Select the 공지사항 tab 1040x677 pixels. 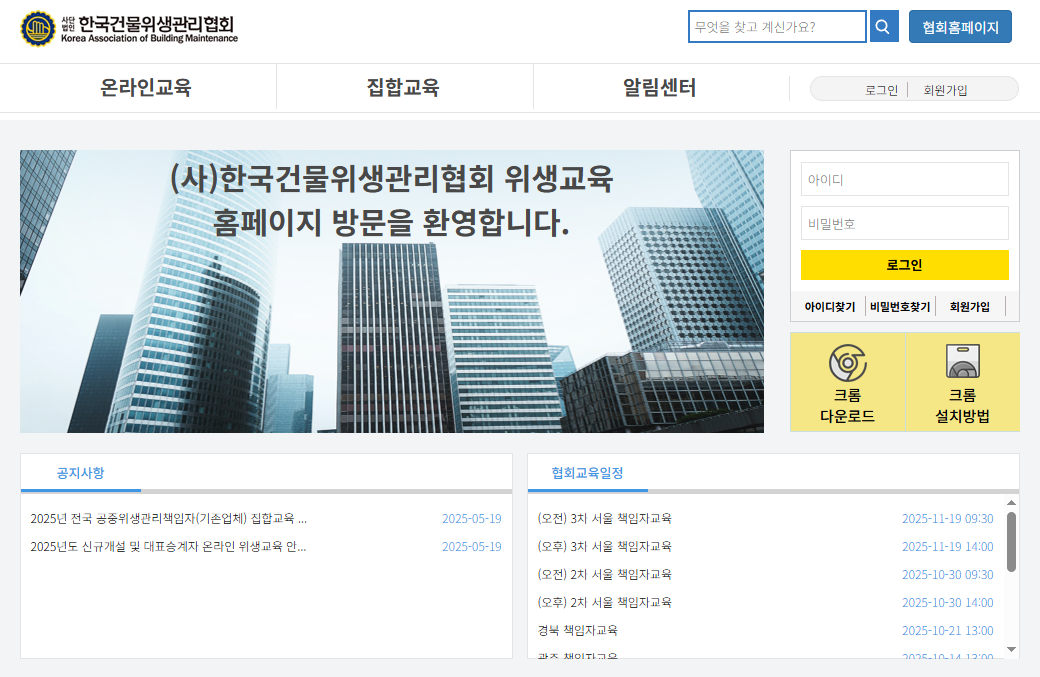pos(80,473)
